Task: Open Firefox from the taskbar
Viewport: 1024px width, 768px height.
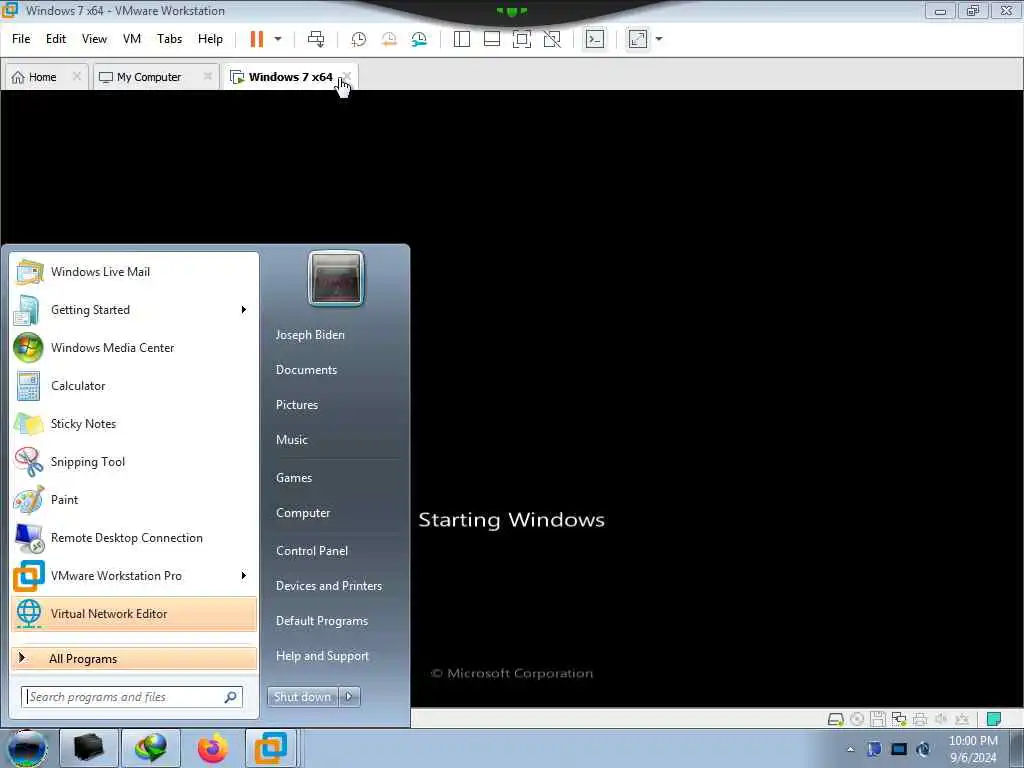Action: (213, 748)
